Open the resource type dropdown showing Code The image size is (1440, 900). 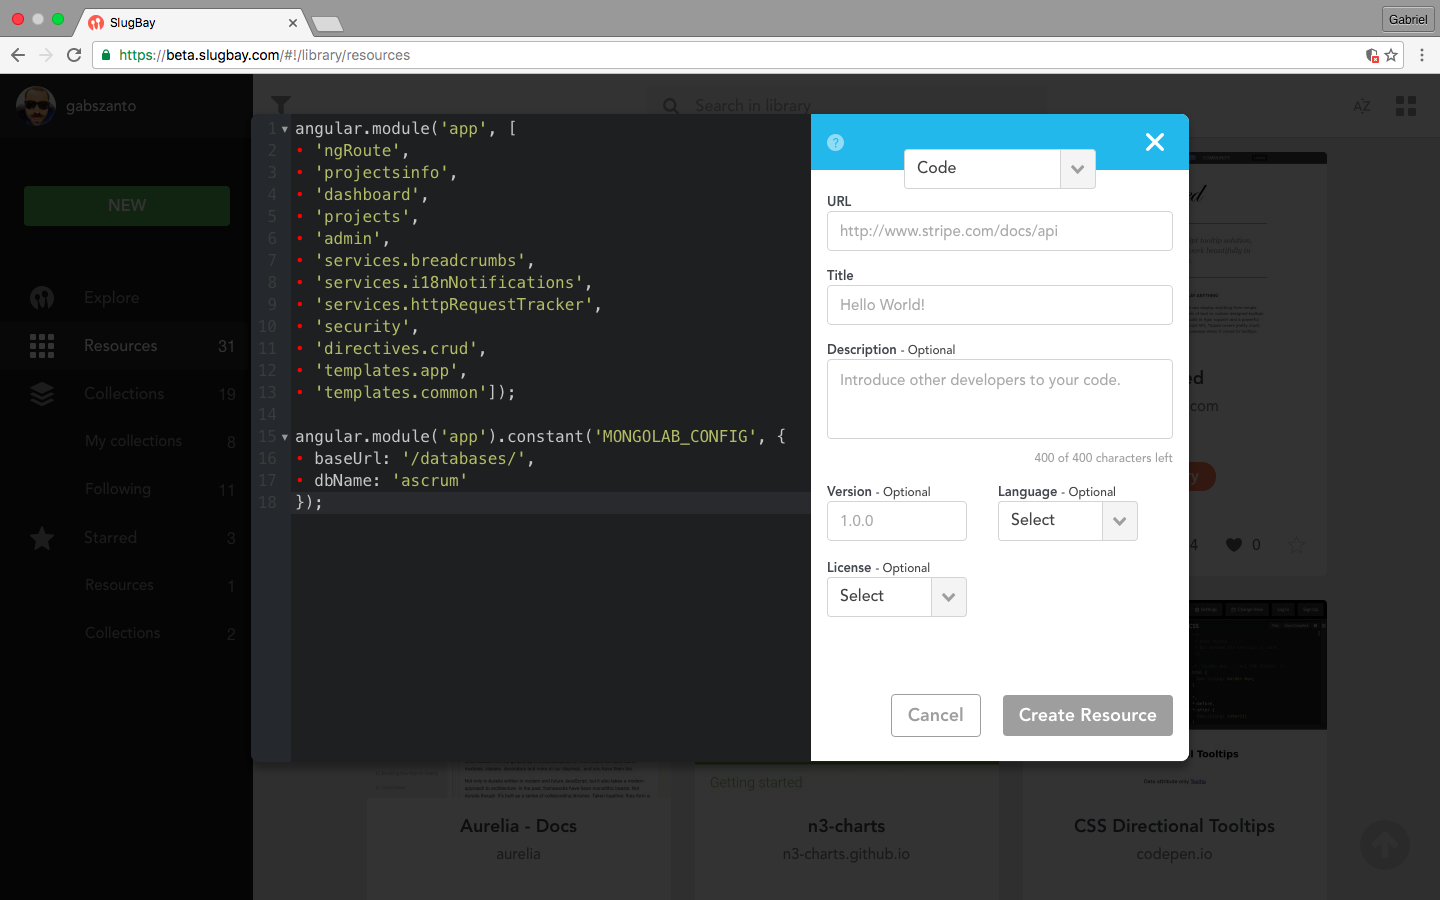pyautogui.click(x=1000, y=168)
